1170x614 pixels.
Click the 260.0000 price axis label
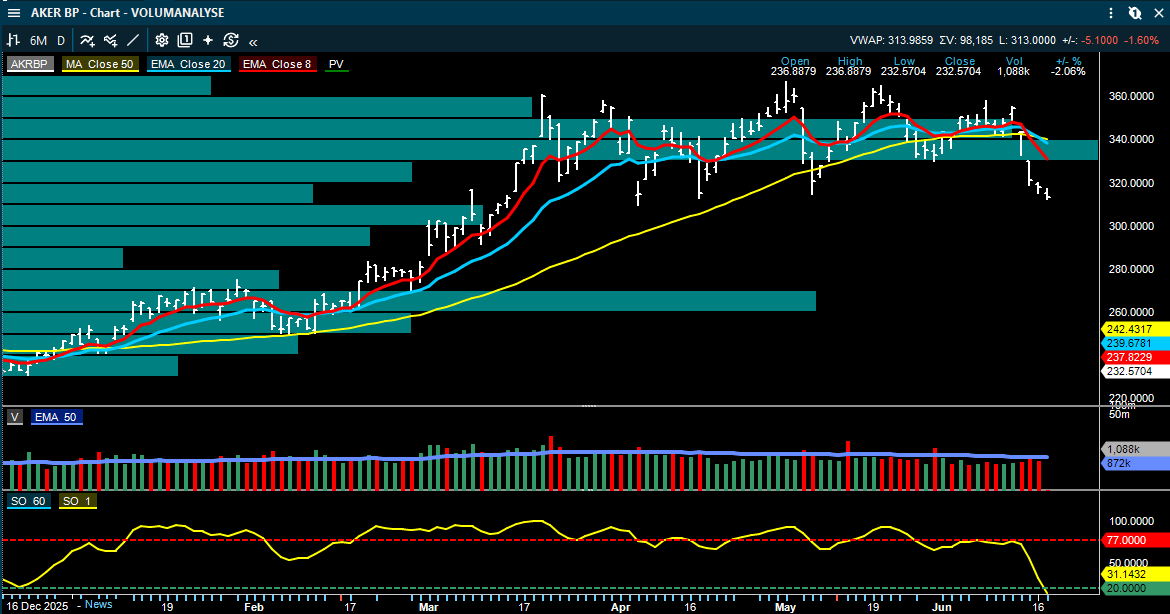(1131, 313)
